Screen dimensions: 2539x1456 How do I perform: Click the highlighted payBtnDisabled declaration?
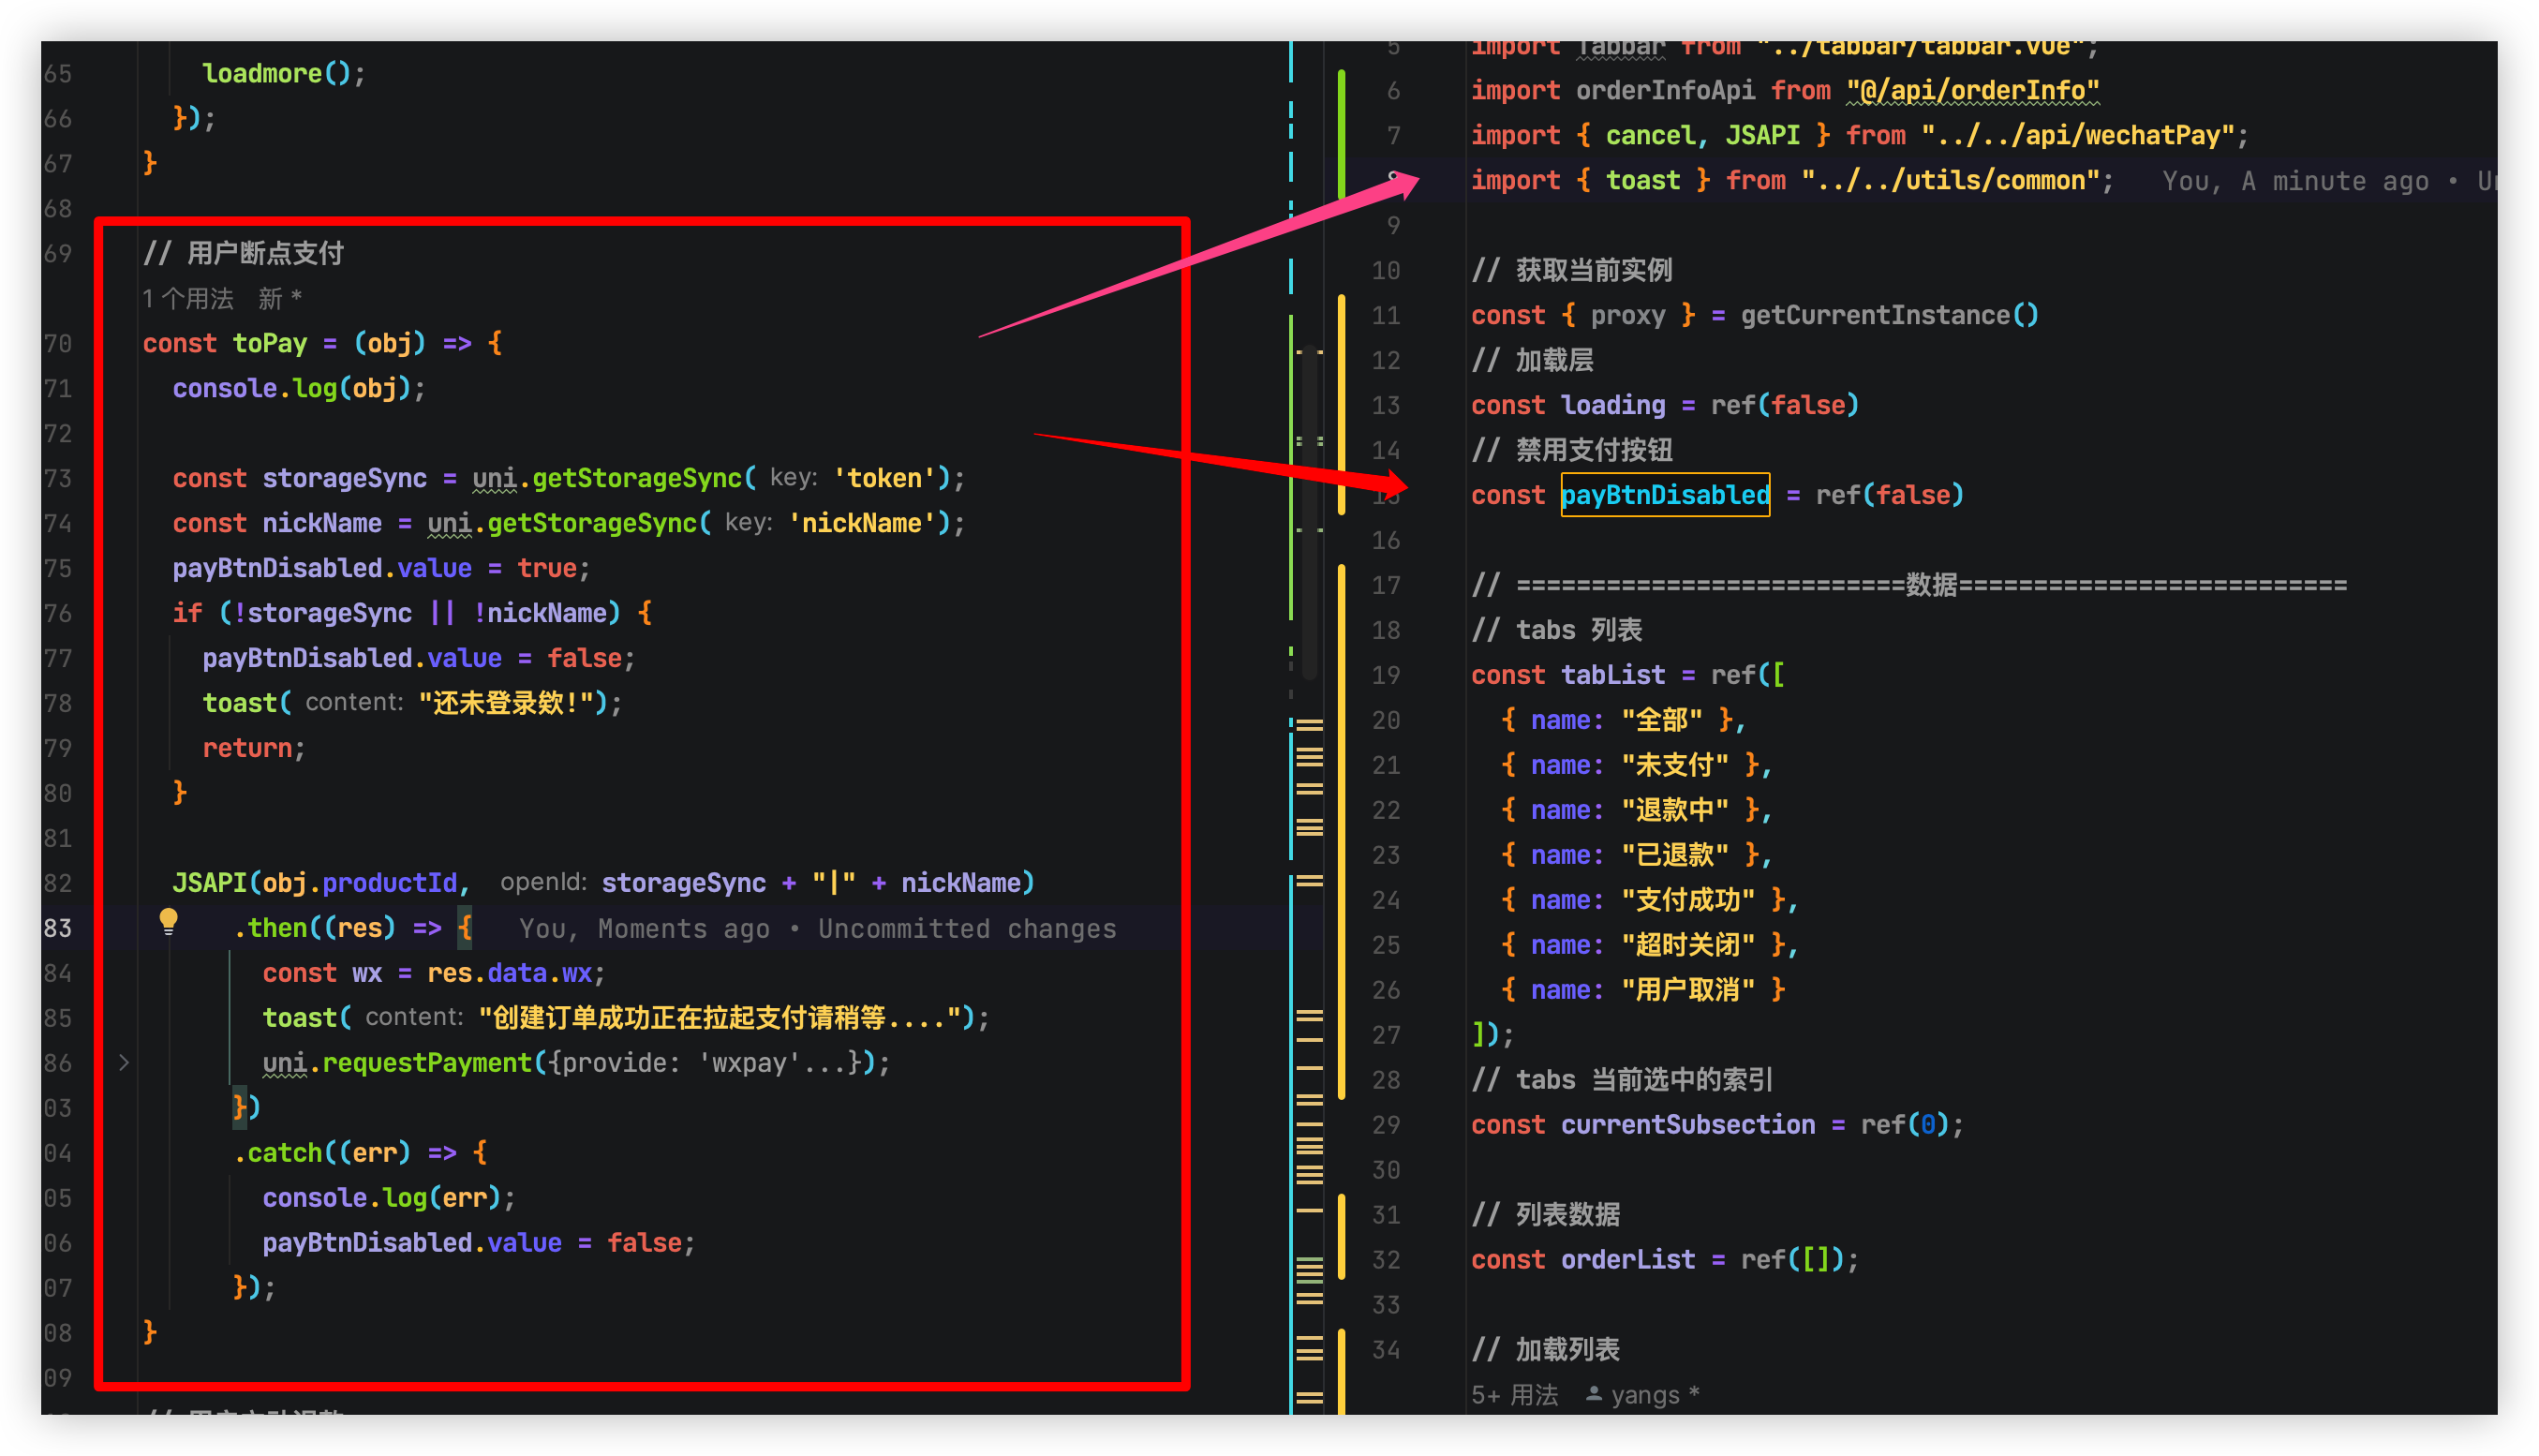pos(1665,495)
